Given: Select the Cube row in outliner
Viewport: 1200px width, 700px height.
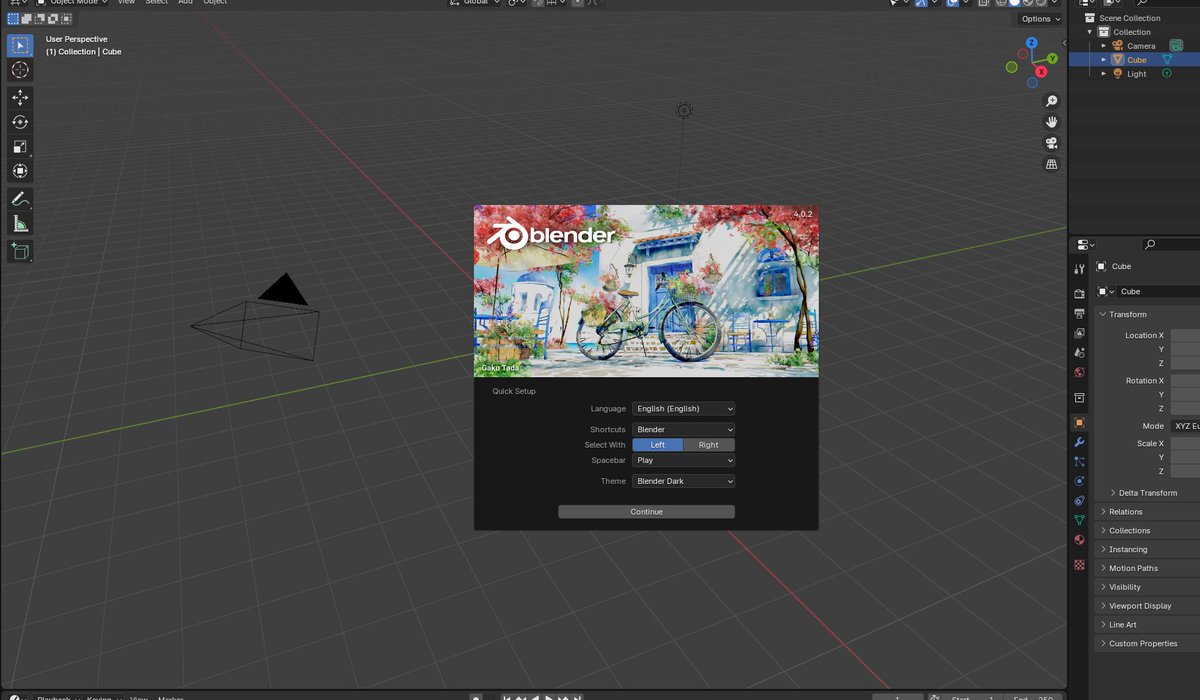Looking at the screenshot, I should [1134, 60].
